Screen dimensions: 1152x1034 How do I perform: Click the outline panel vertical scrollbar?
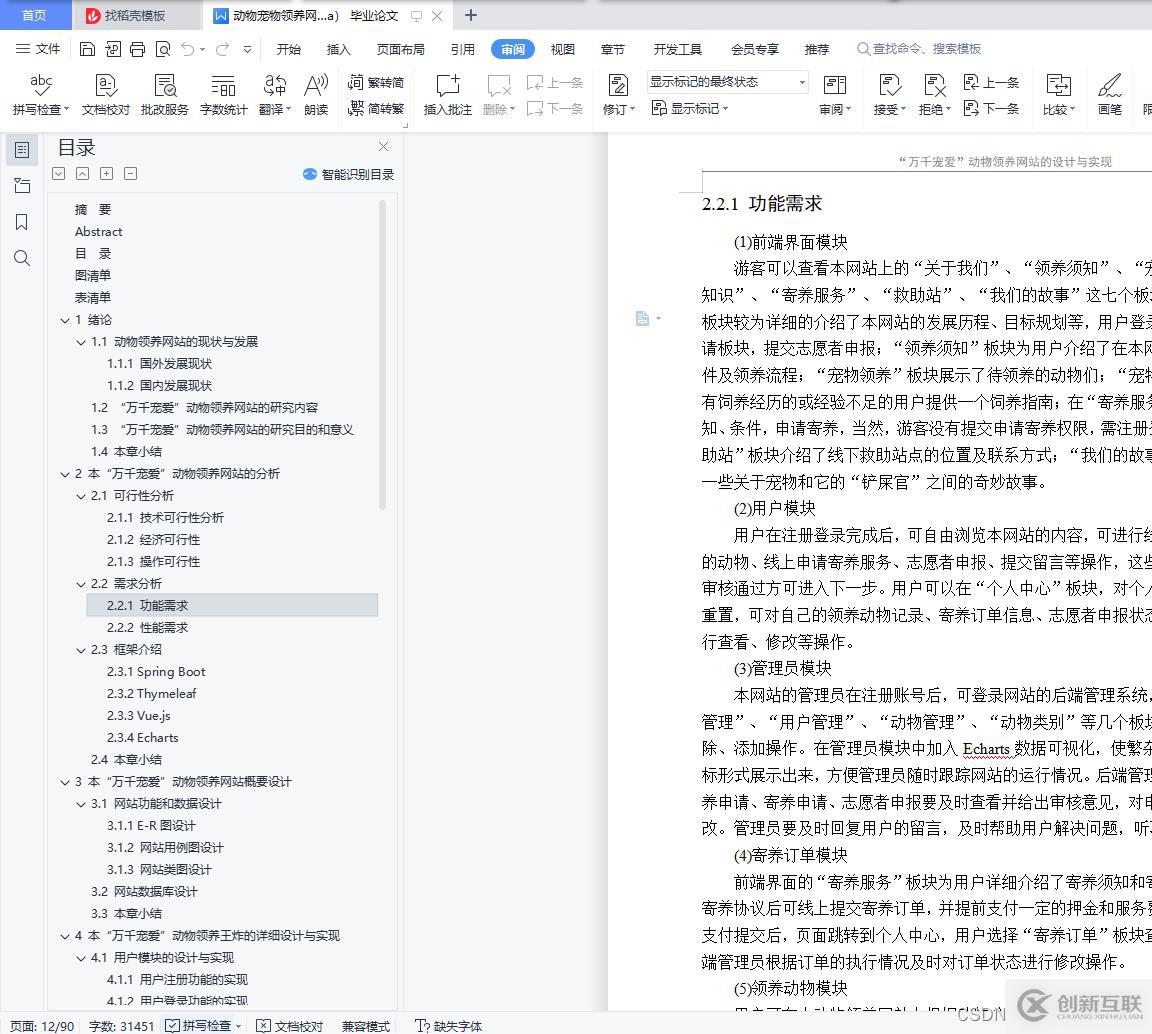(382, 350)
